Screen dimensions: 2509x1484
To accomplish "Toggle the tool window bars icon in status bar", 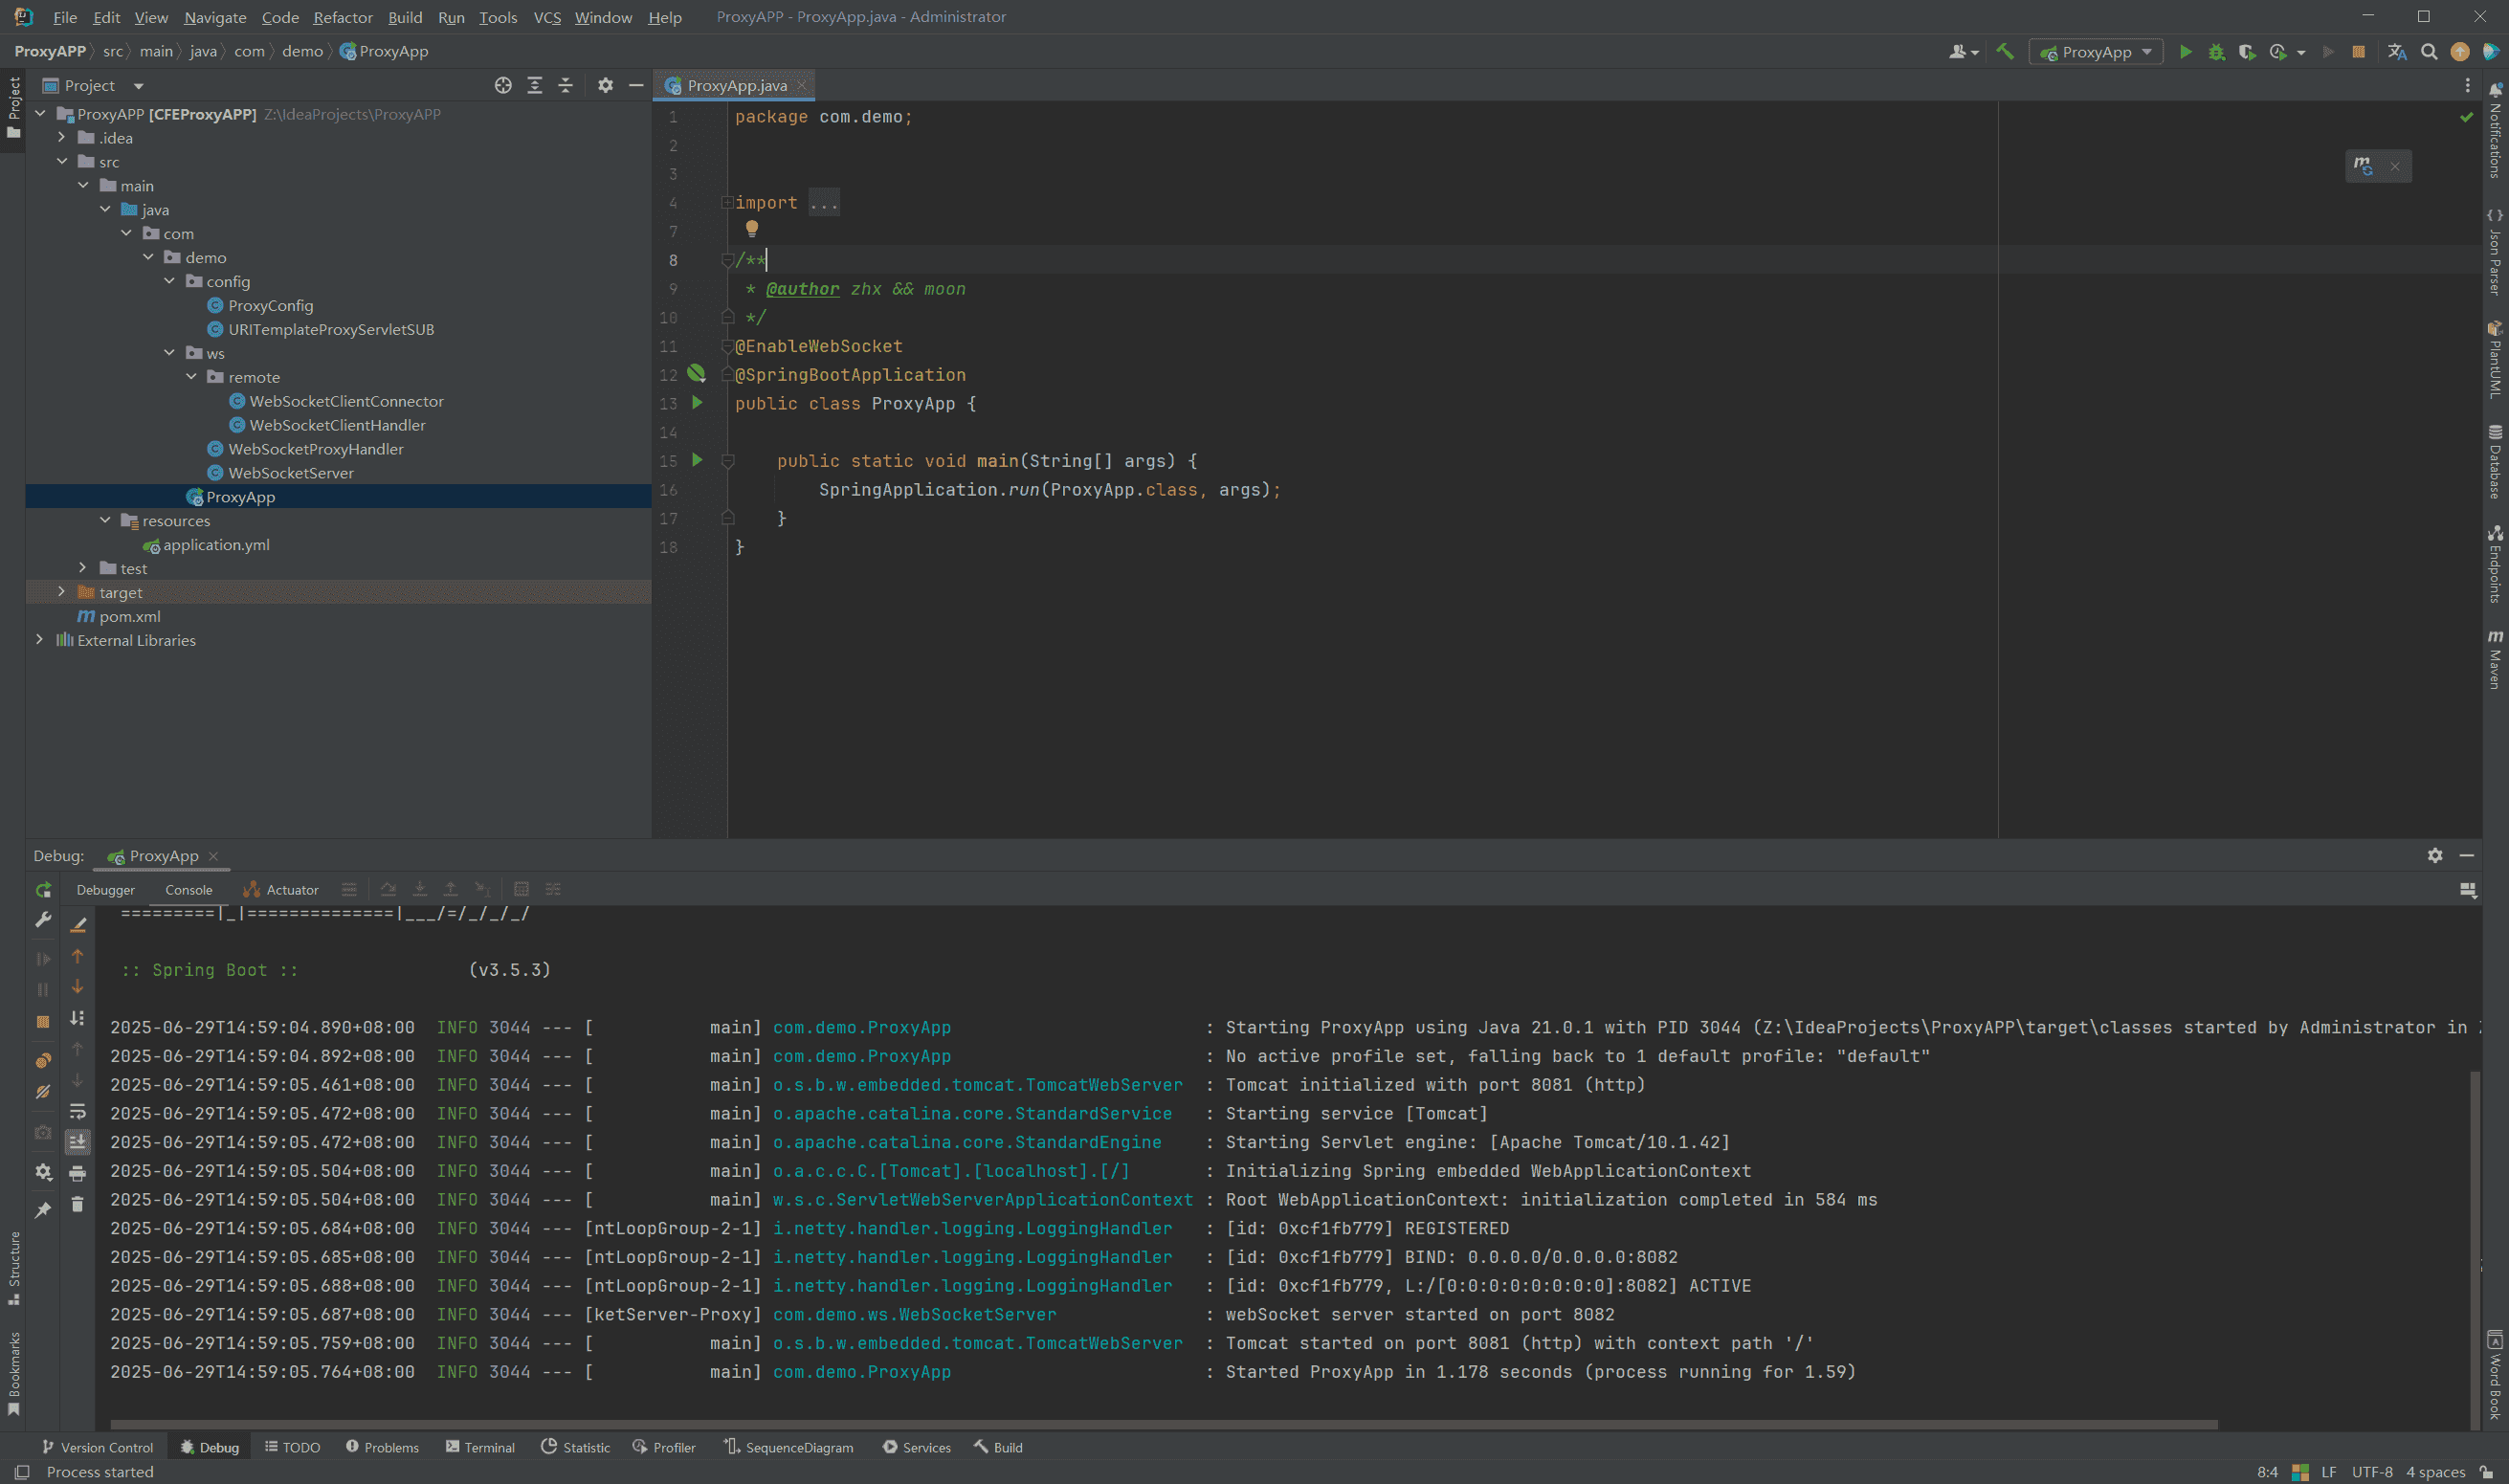I will 22,1472.
